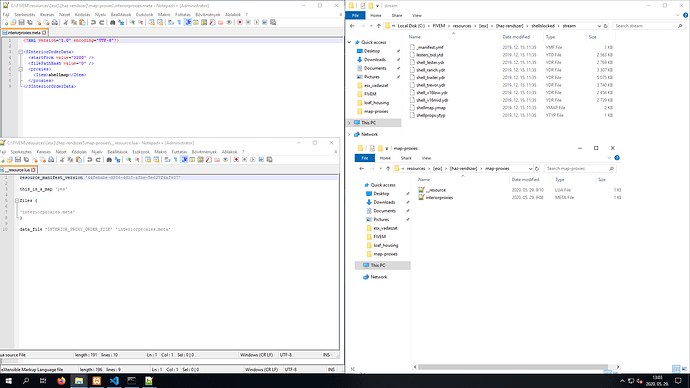Click the Search stream input field
This screenshot has height=388, width=690.
[648, 26]
